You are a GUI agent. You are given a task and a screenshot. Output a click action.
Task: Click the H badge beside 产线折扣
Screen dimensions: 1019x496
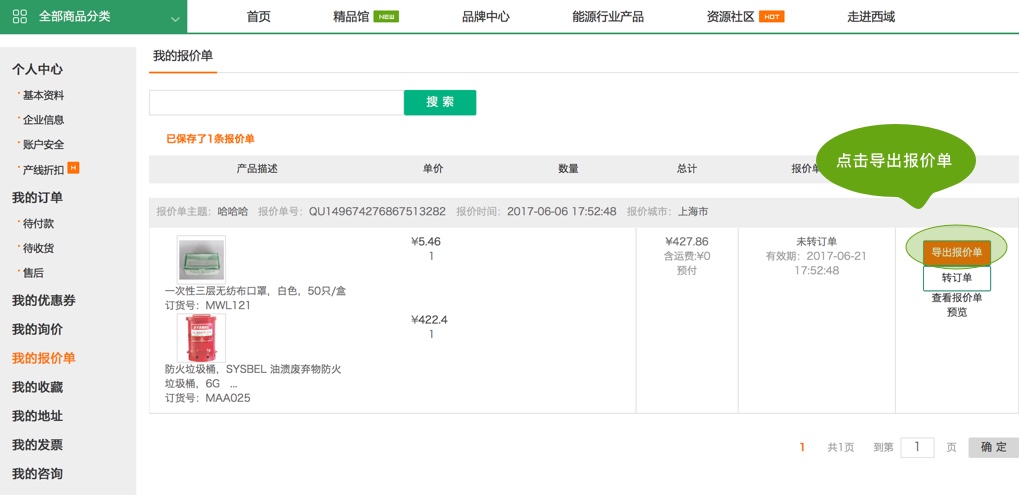click(73, 168)
